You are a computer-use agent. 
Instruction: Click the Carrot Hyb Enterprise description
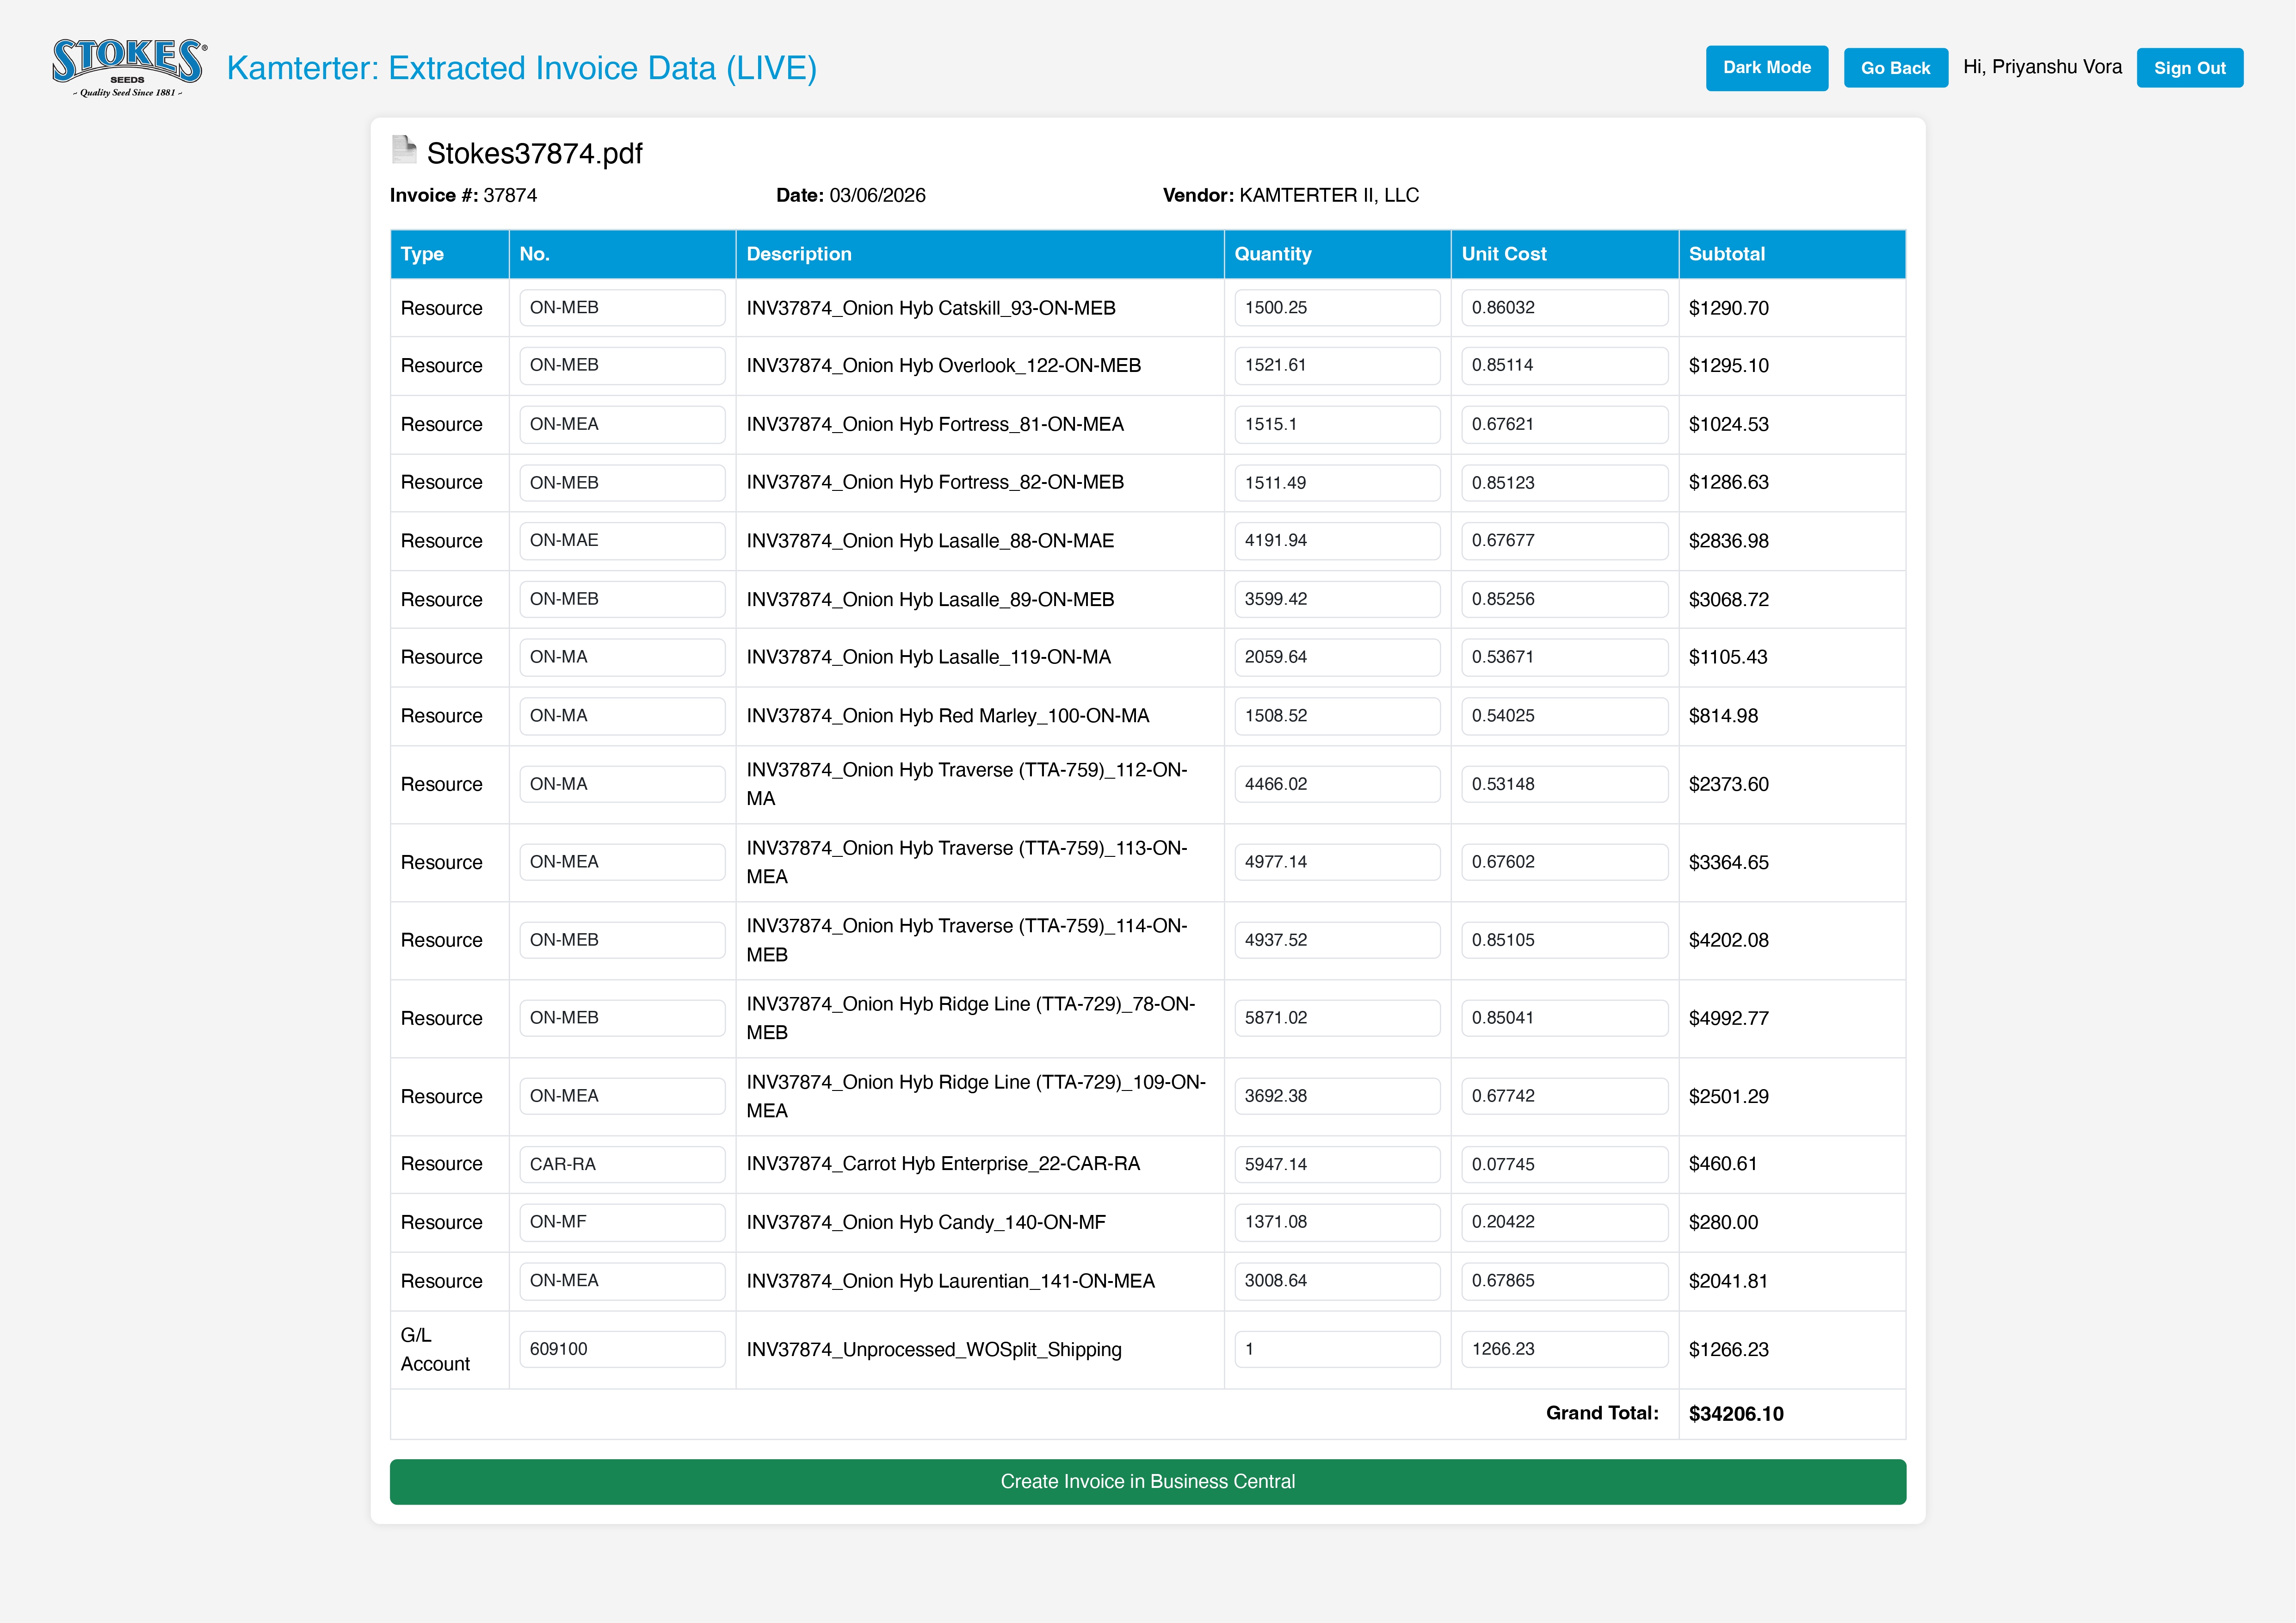pyautogui.click(x=943, y=1164)
